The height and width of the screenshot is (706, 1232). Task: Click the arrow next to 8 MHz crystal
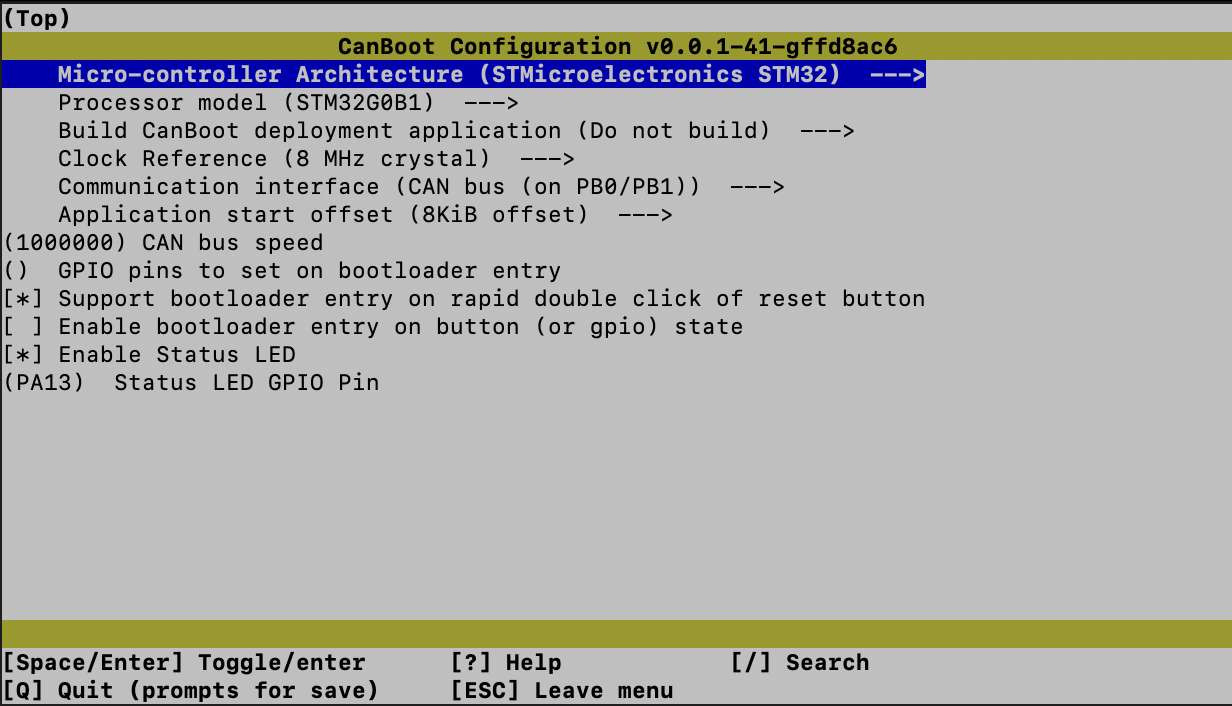point(547,159)
